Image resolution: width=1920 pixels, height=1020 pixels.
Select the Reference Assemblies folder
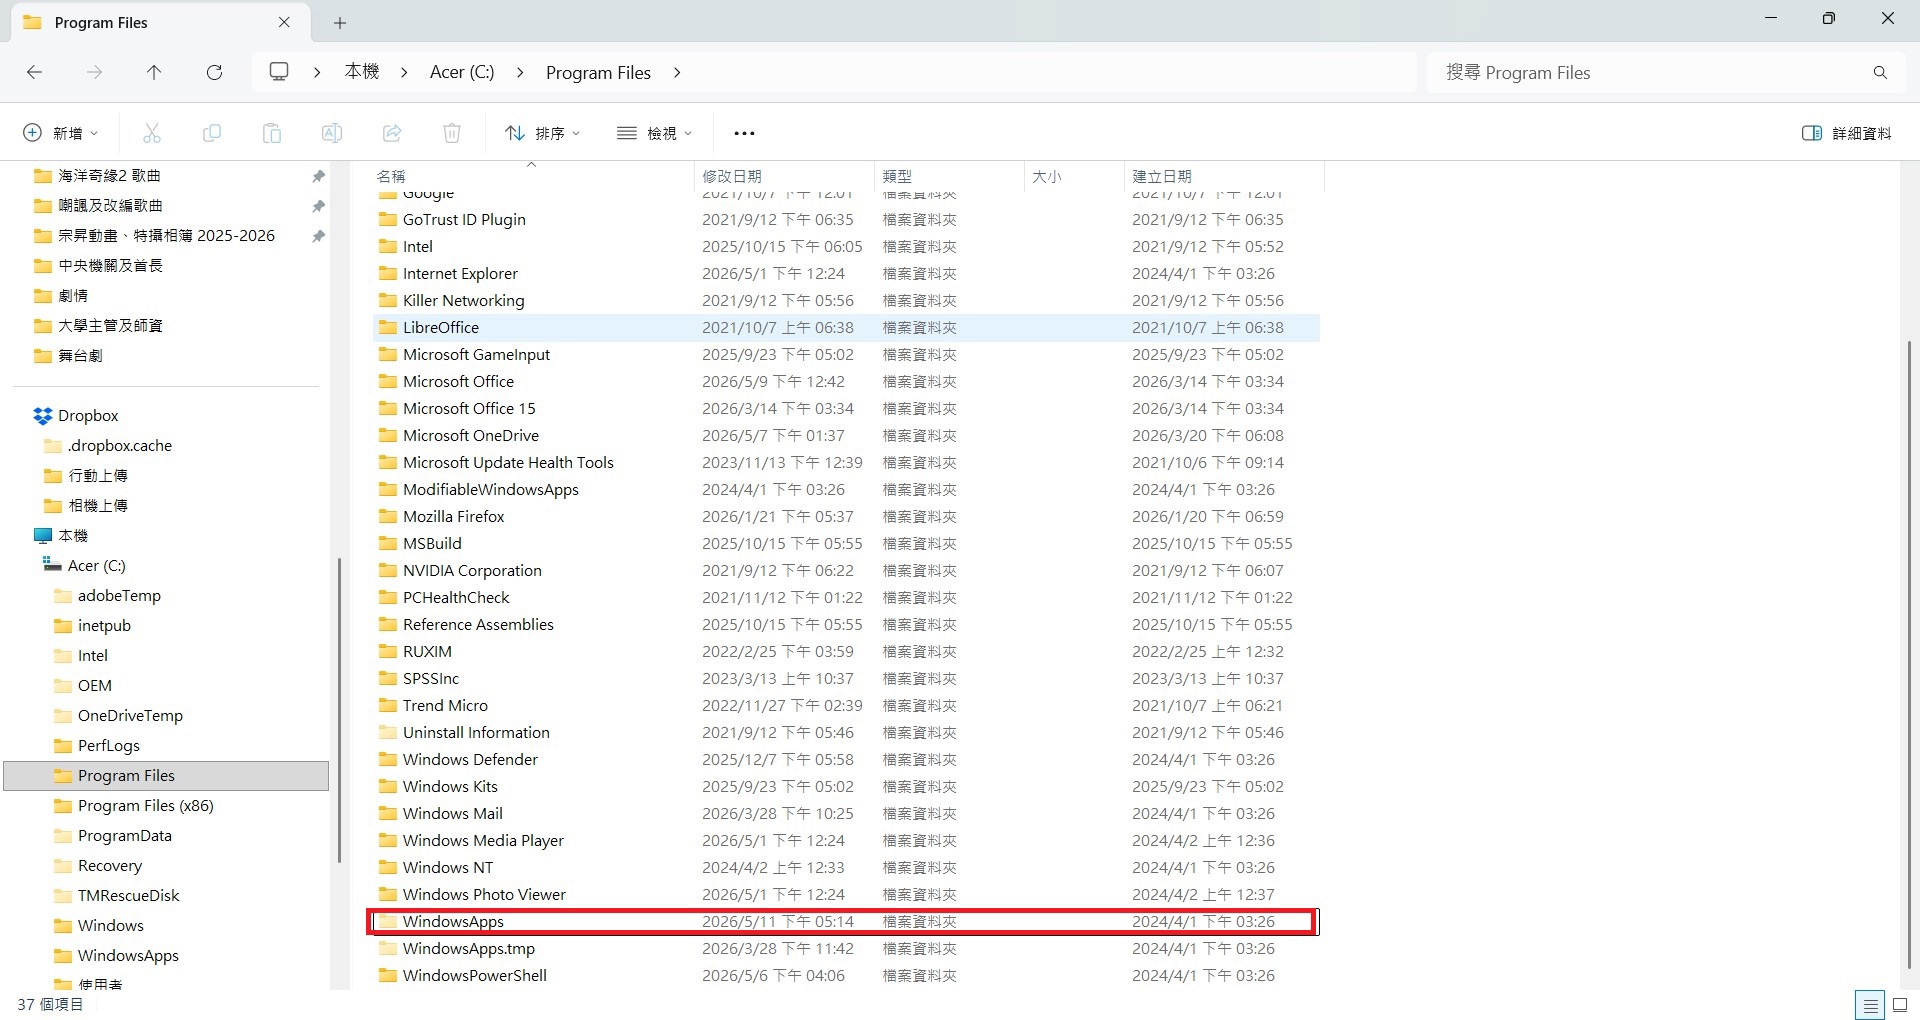click(846, 625)
